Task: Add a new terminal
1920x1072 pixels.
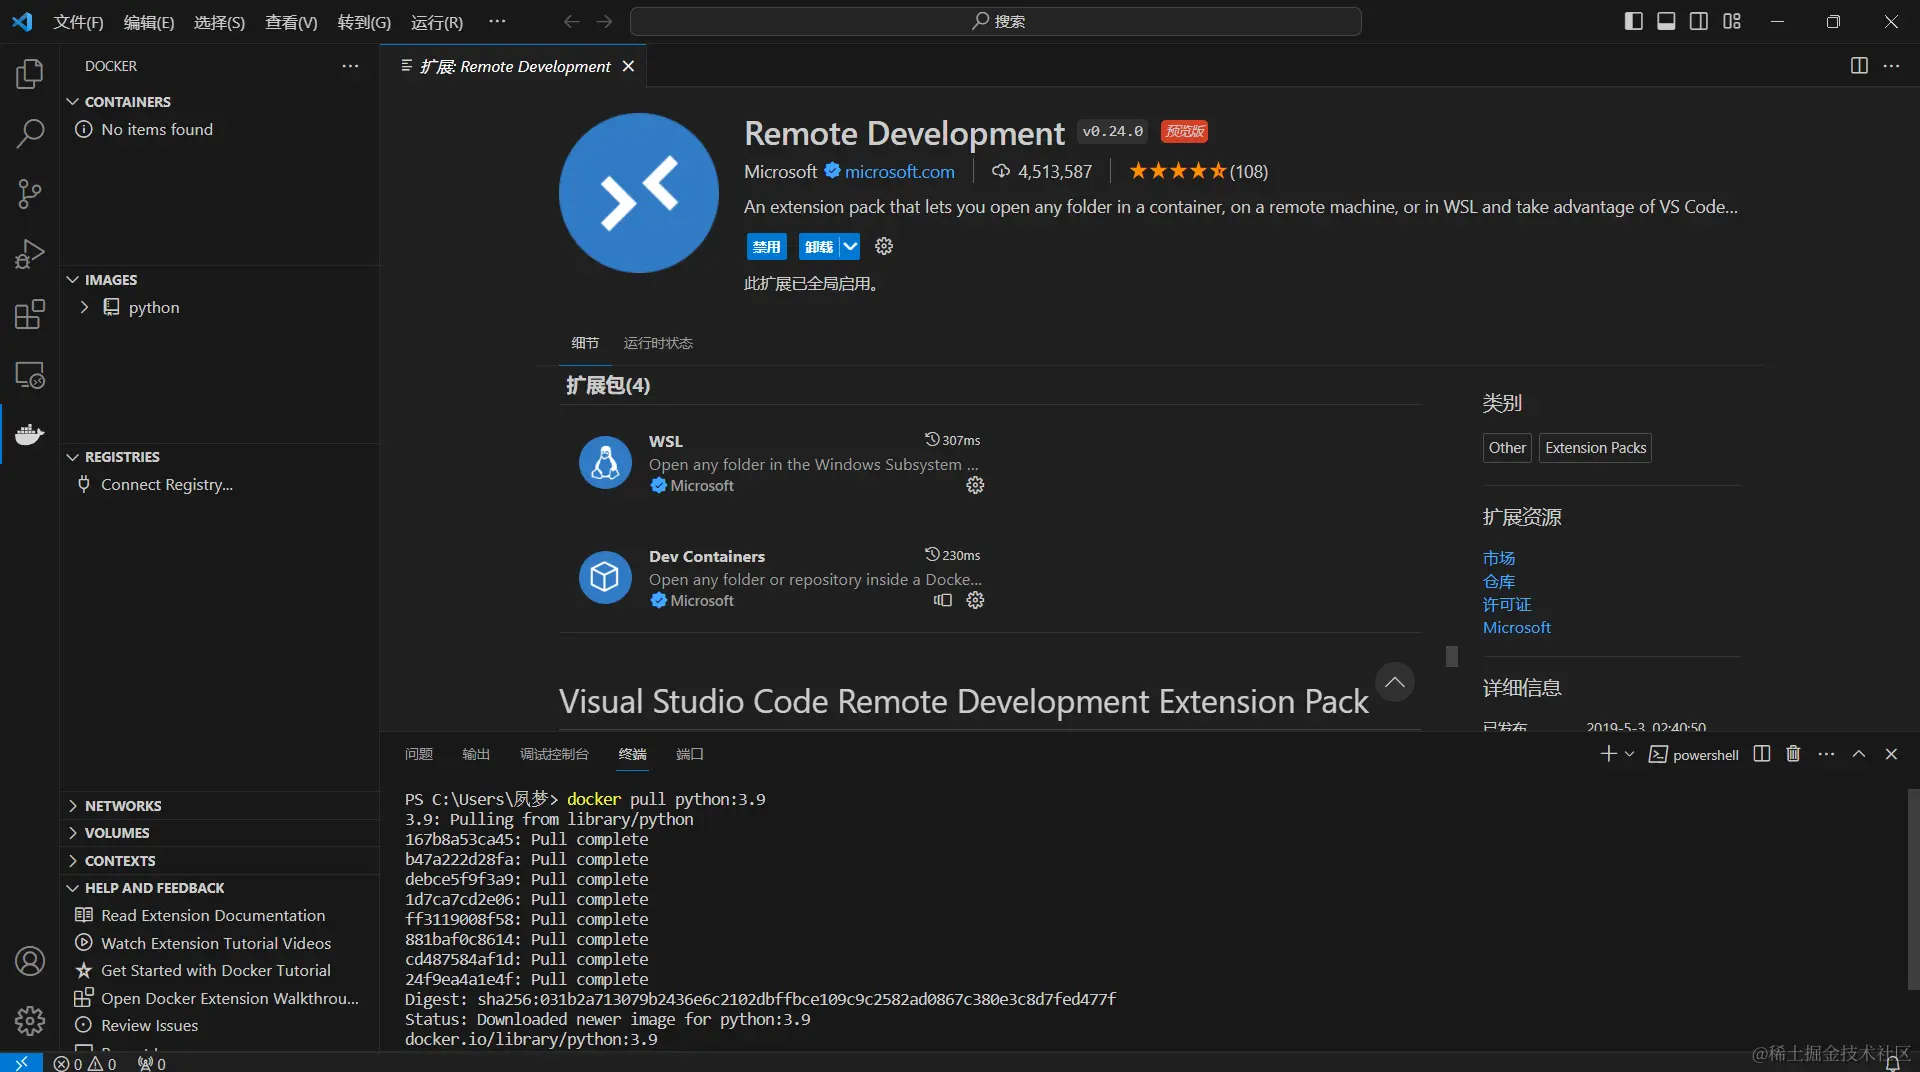Action: coord(1608,754)
